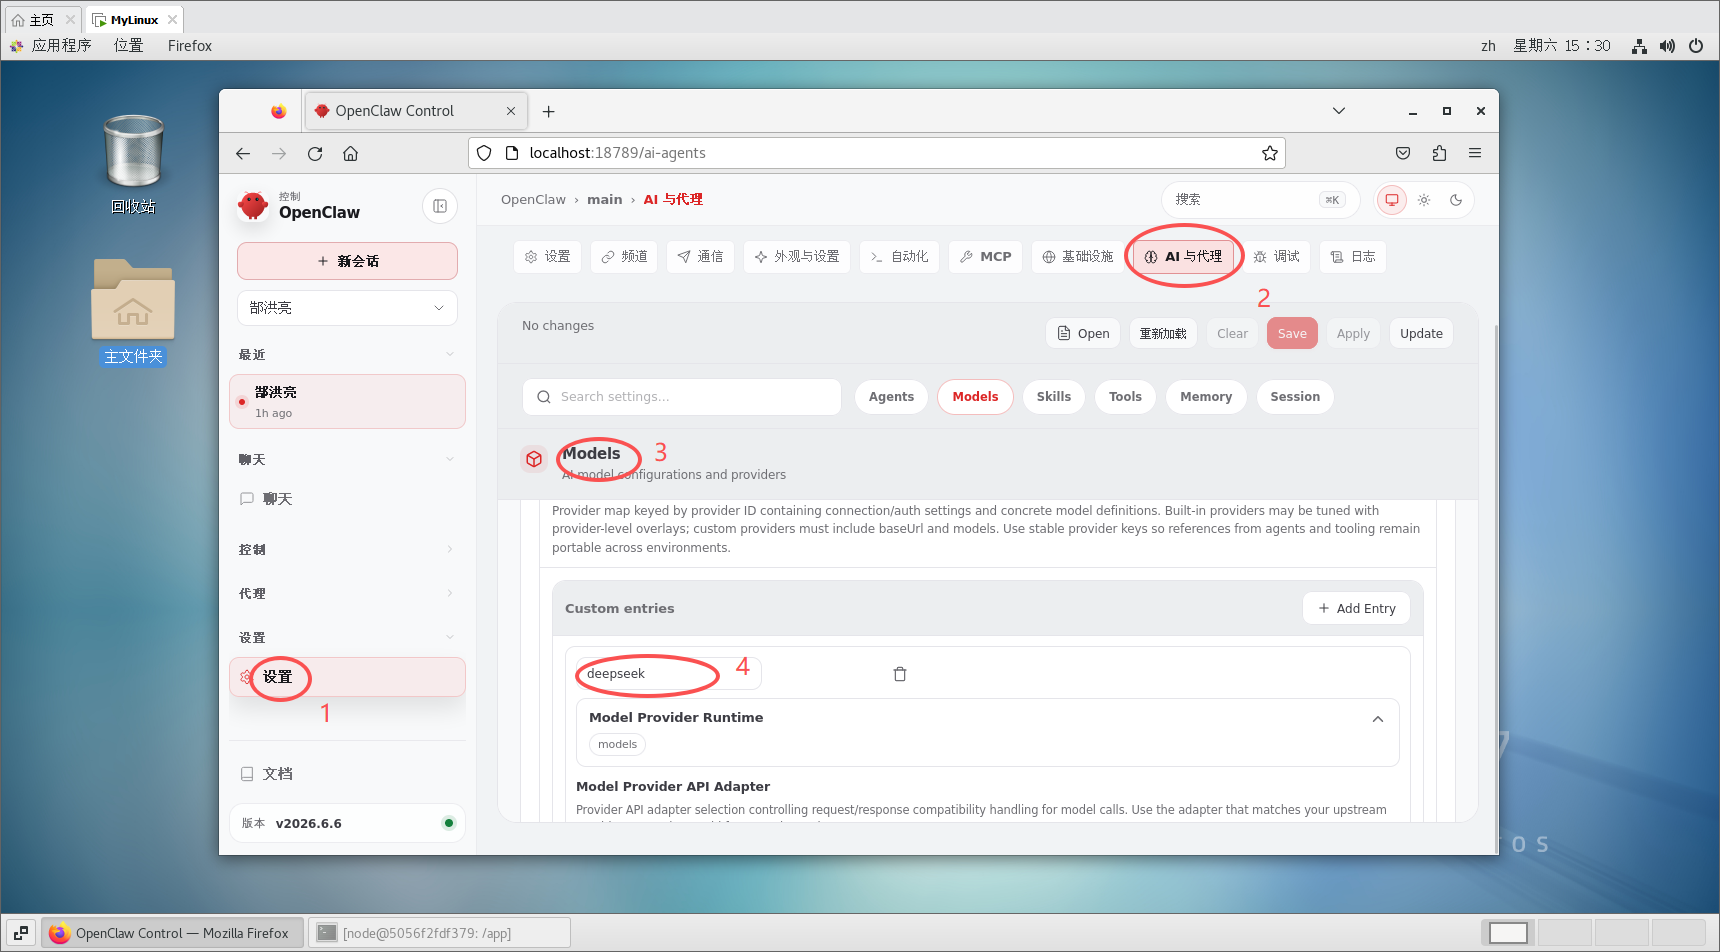Viewport: 1720px width, 952px height.
Task: Reload the page in Firefox
Action: [x=315, y=153]
